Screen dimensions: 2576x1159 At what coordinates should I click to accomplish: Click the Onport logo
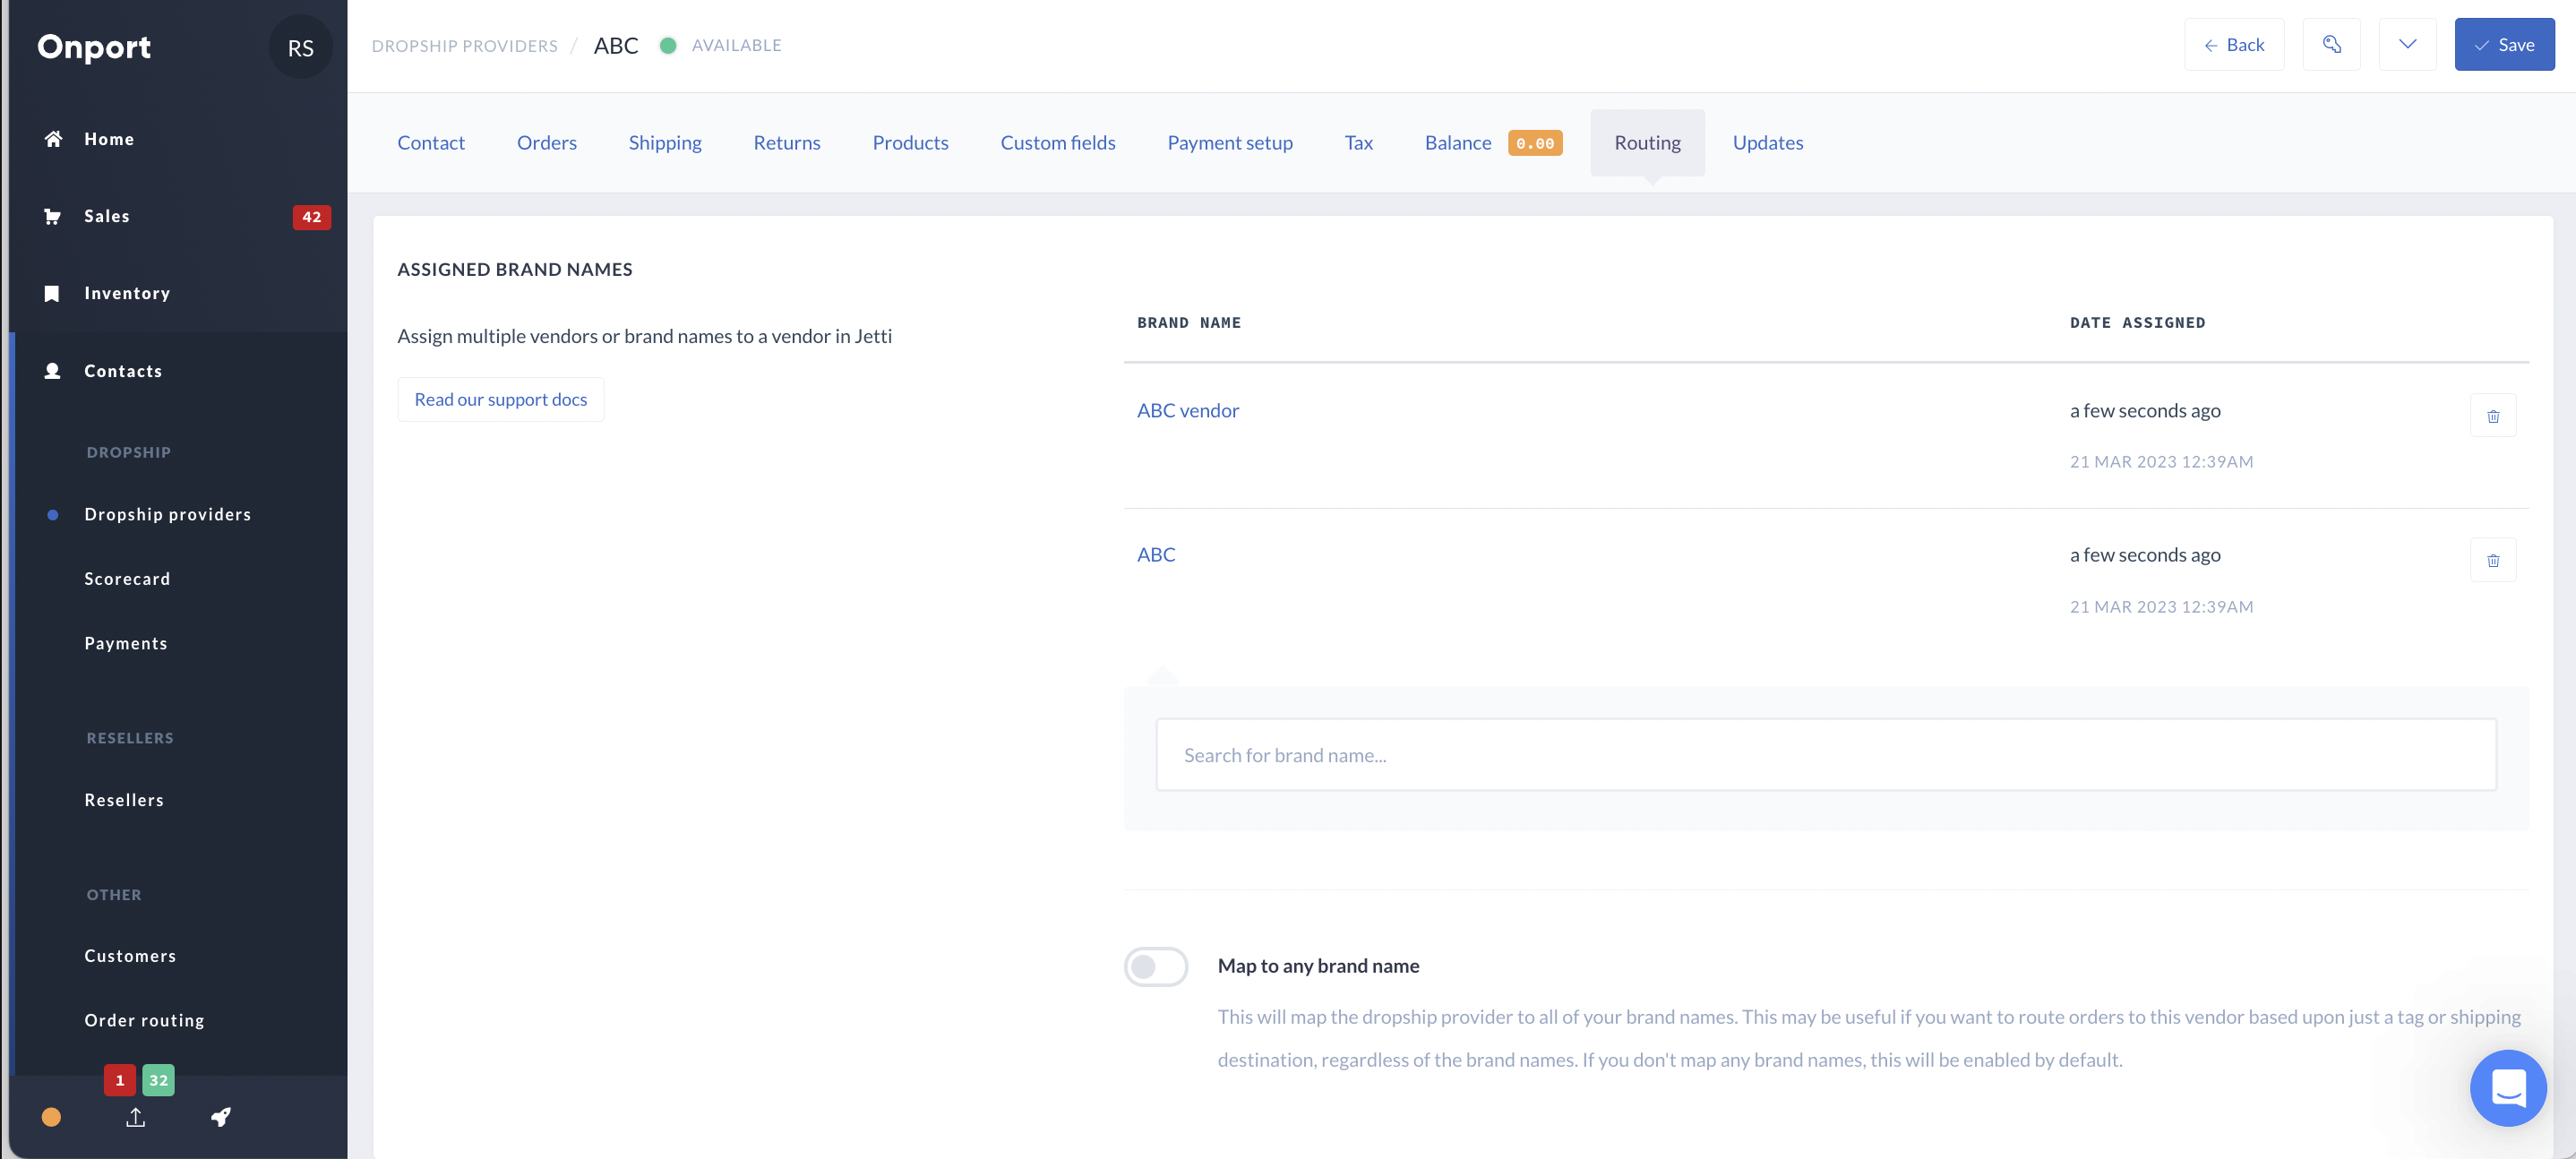tap(94, 47)
